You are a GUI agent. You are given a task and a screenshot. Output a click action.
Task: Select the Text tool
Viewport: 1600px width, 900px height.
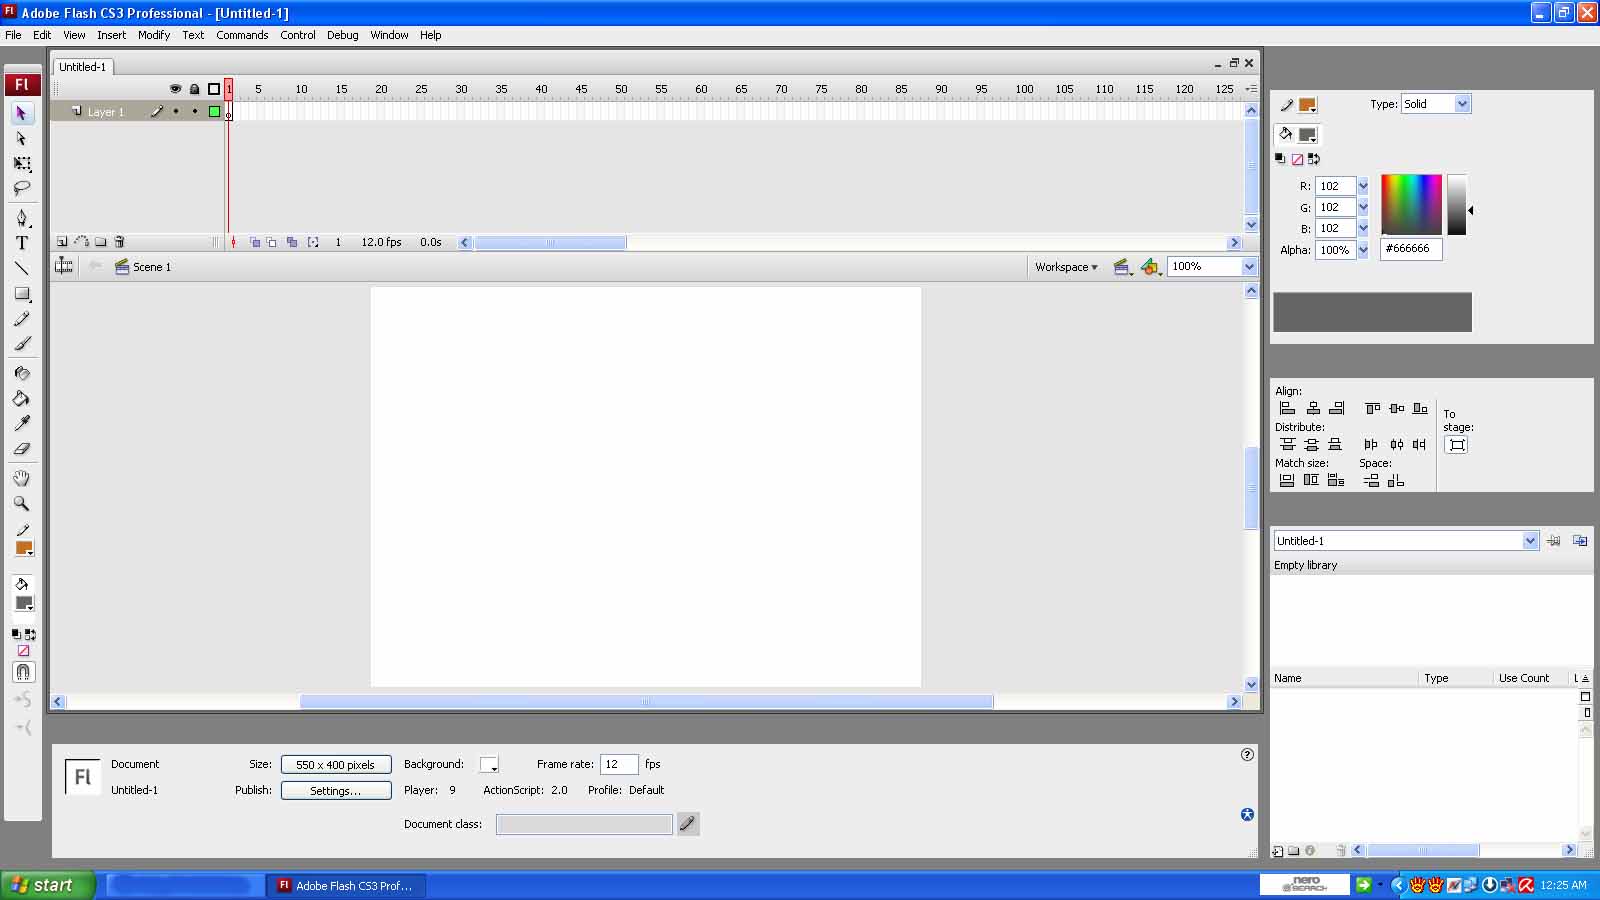click(x=22, y=242)
